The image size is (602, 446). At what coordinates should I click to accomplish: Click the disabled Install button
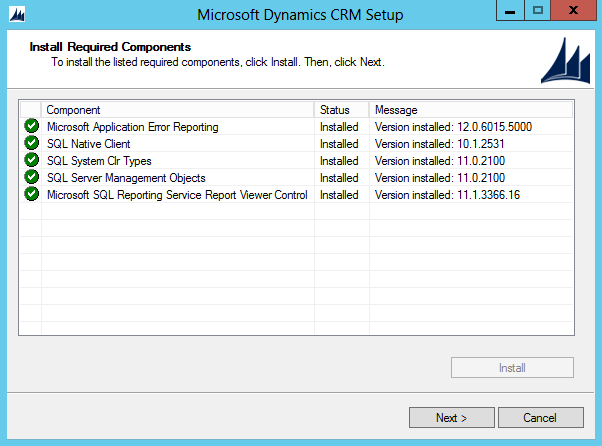[x=512, y=368]
